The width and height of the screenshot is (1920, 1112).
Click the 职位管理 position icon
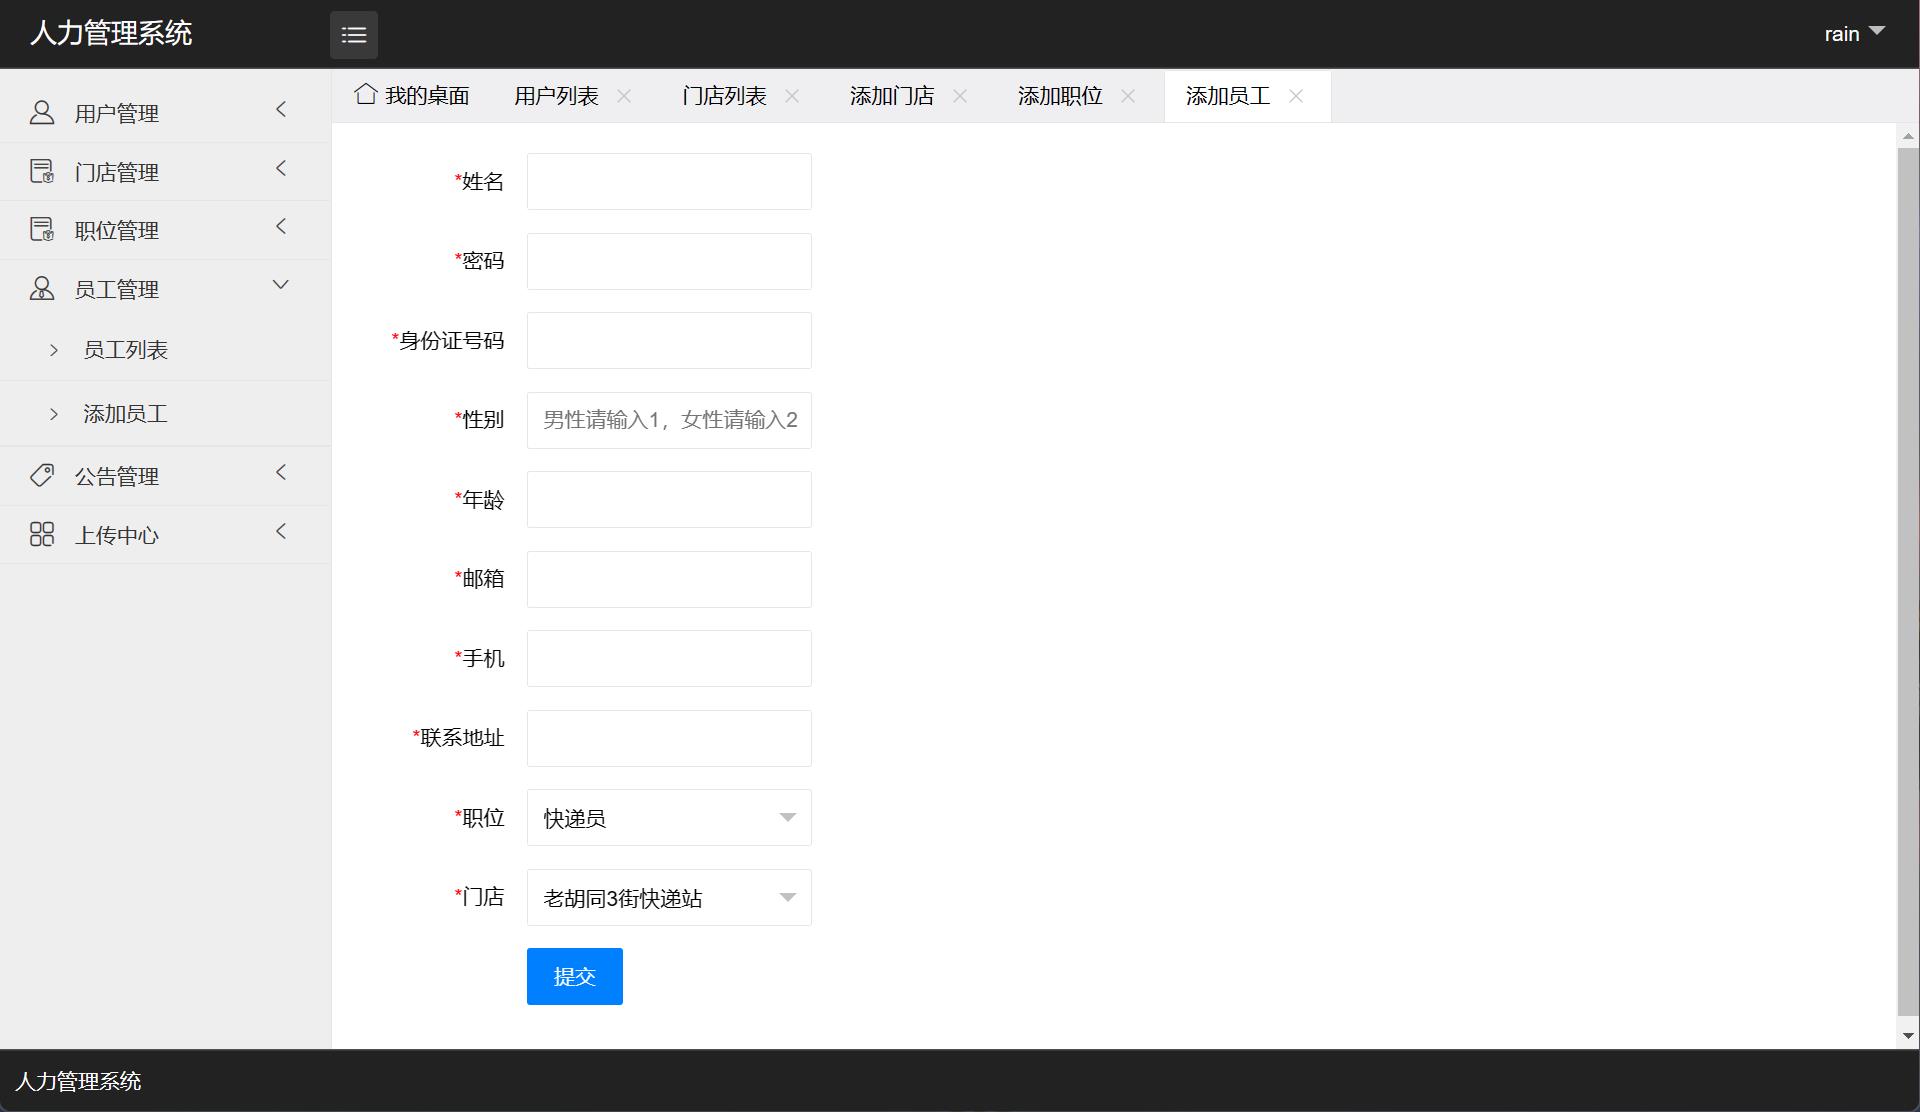click(41, 229)
